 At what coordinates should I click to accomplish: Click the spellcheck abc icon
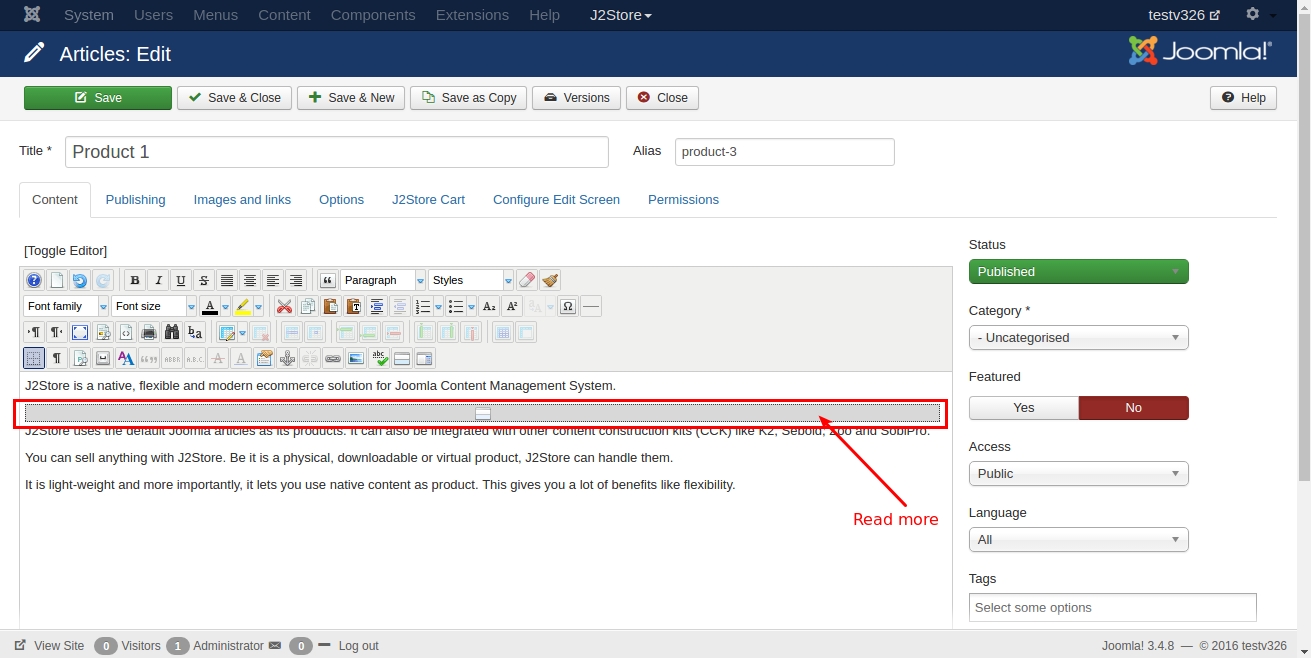(x=379, y=358)
